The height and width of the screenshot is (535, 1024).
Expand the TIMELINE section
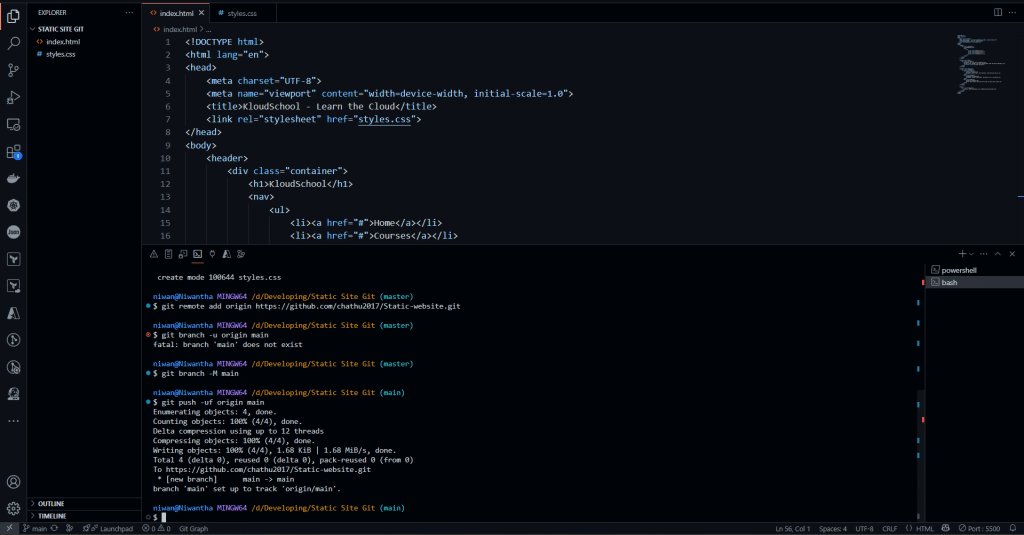click(52, 515)
